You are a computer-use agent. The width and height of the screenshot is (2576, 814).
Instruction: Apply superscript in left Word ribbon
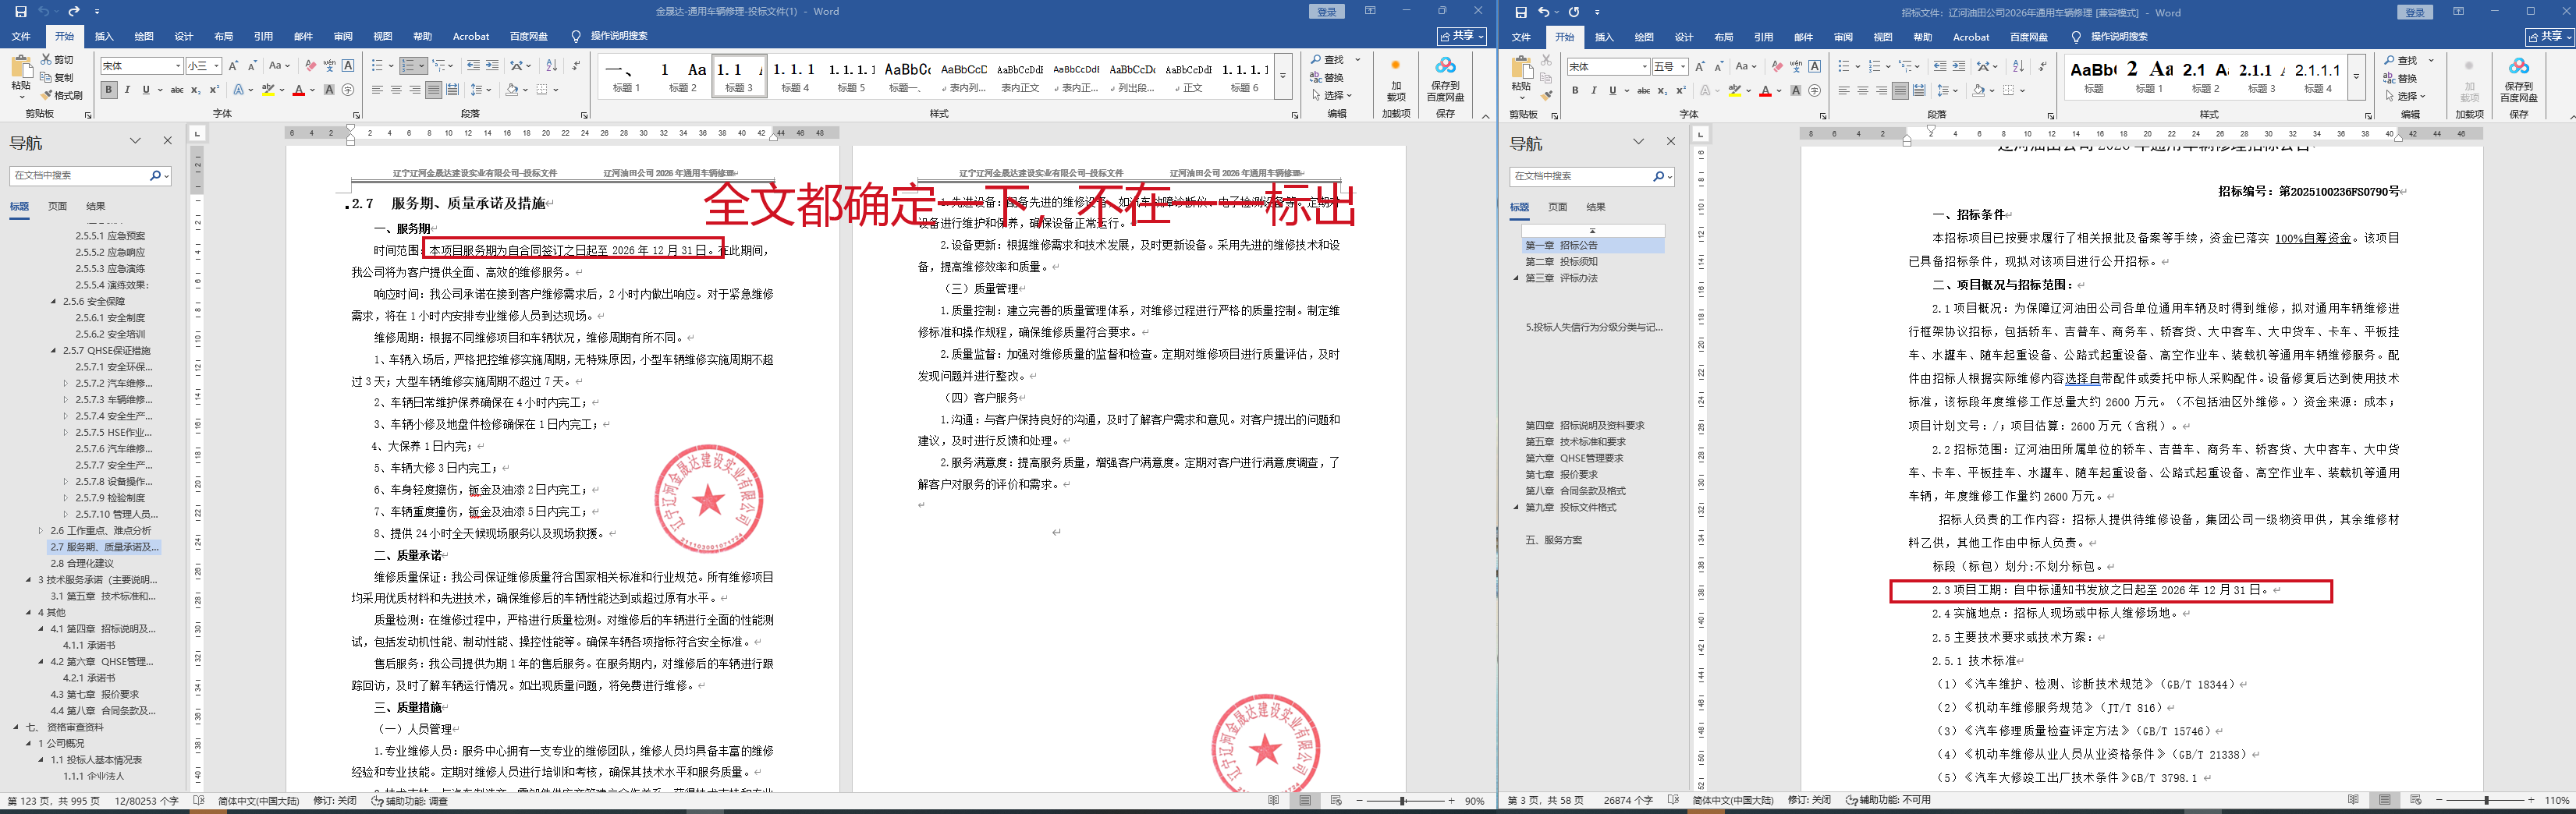[x=214, y=90]
